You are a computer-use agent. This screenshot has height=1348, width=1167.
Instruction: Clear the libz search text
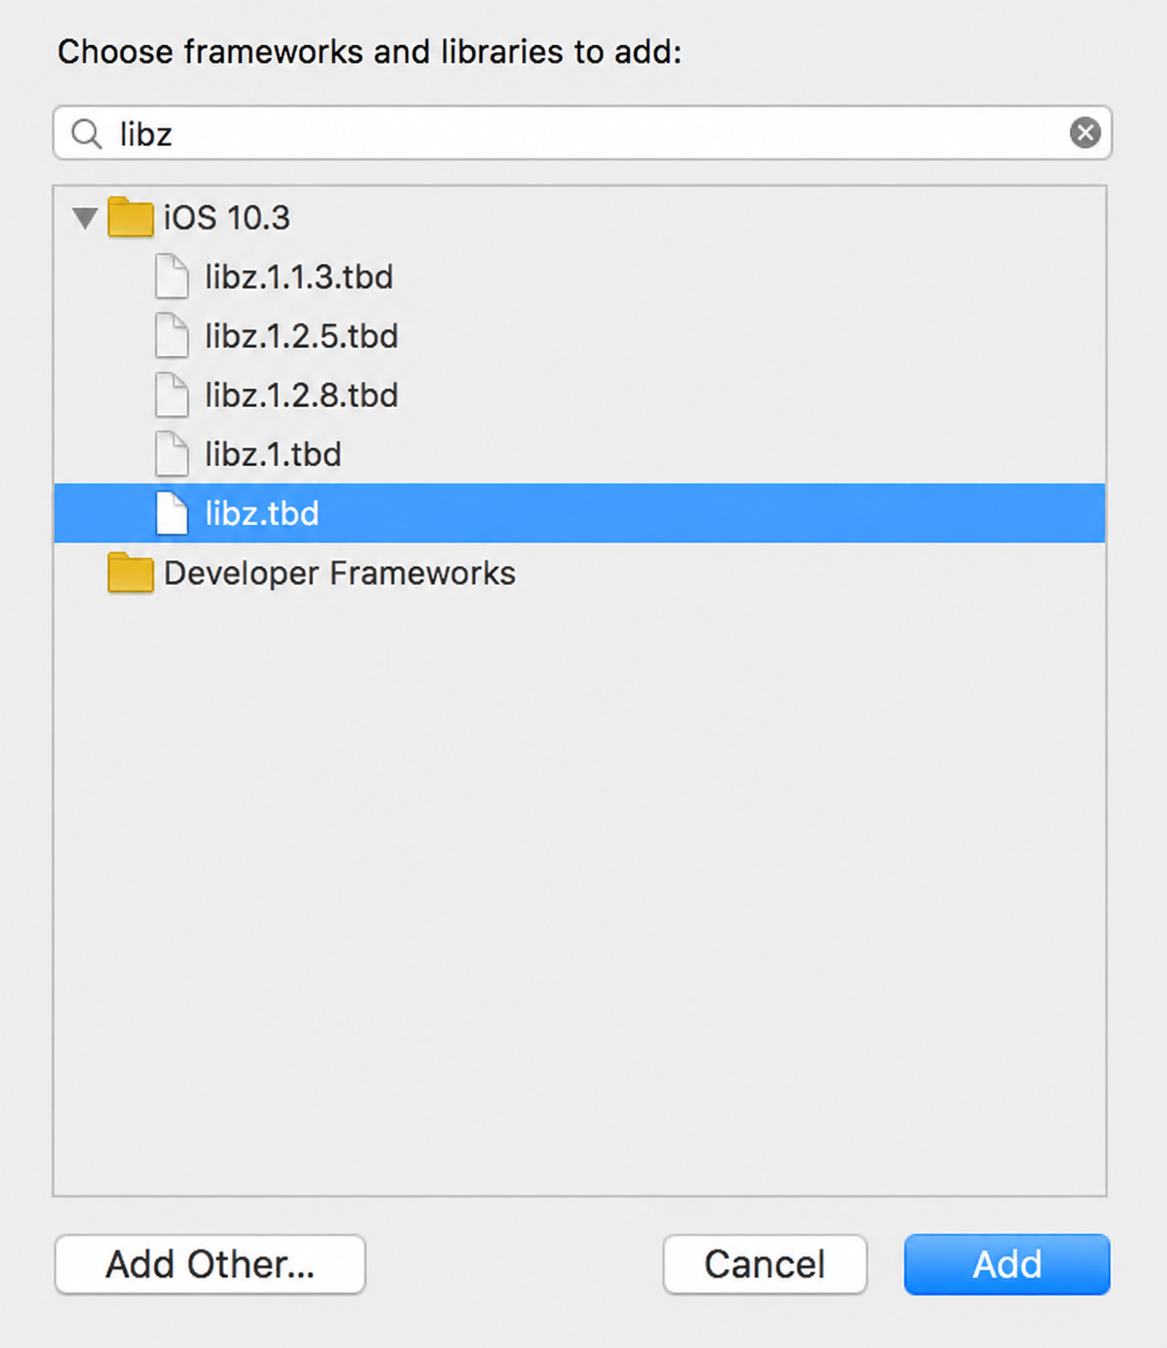click(x=1085, y=132)
